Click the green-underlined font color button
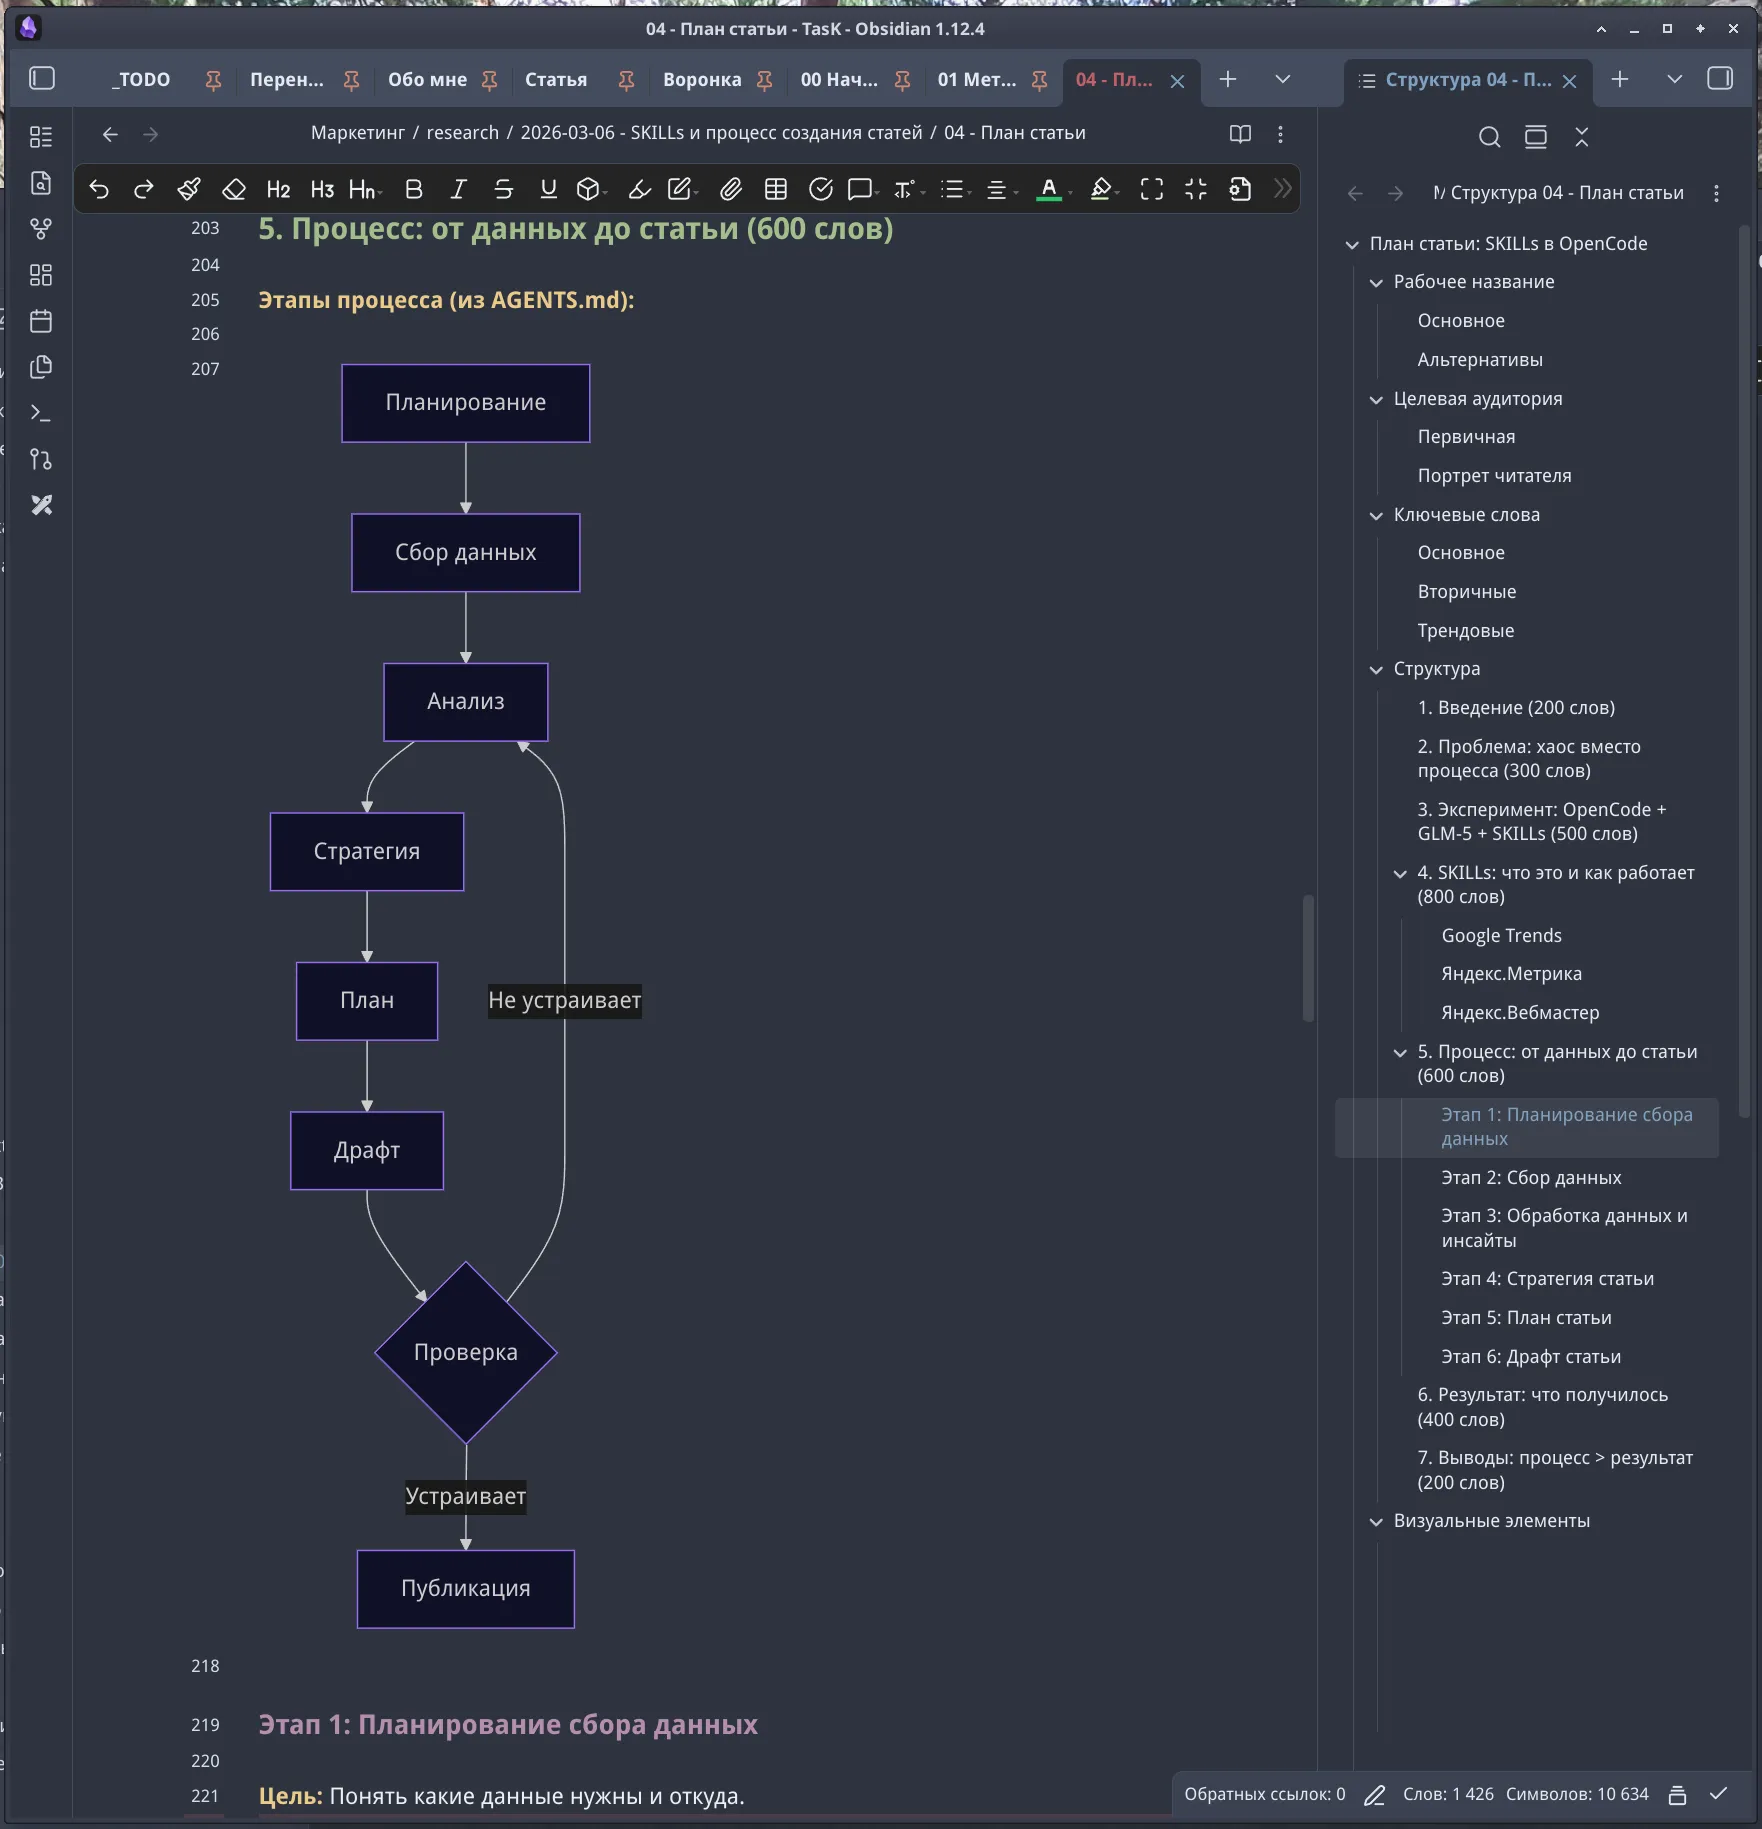This screenshot has width=1762, height=1829. (x=1049, y=189)
